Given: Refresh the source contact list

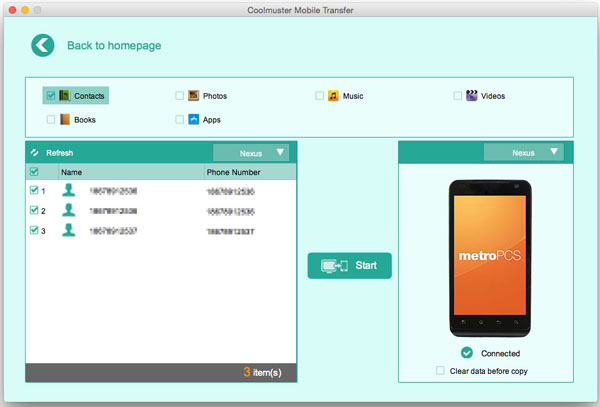Looking at the screenshot, I should tap(59, 153).
